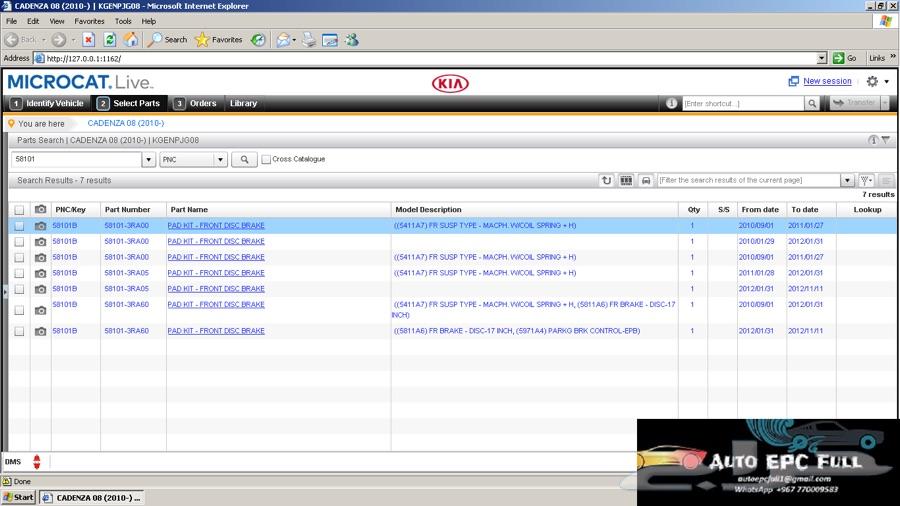Click the funnel filter icon
Screen dimensions: 900x506
(866, 180)
